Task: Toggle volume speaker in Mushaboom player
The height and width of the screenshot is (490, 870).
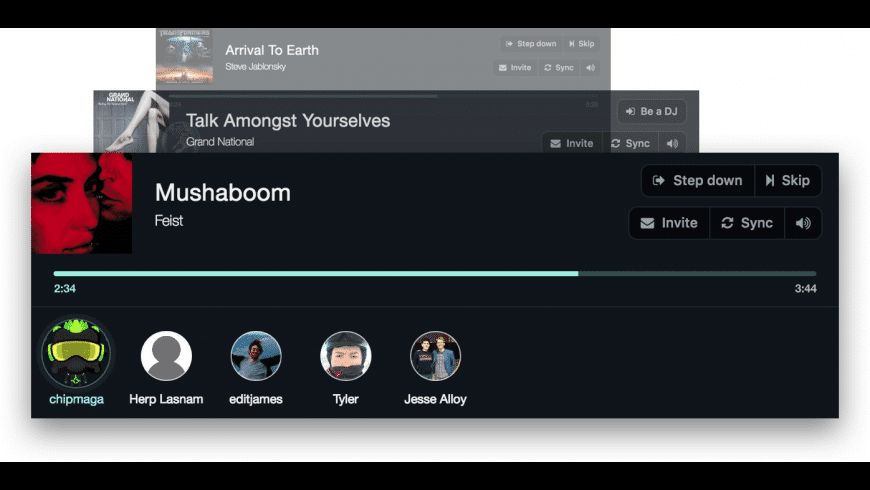Action: pyautogui.click(x=803, y=223)
